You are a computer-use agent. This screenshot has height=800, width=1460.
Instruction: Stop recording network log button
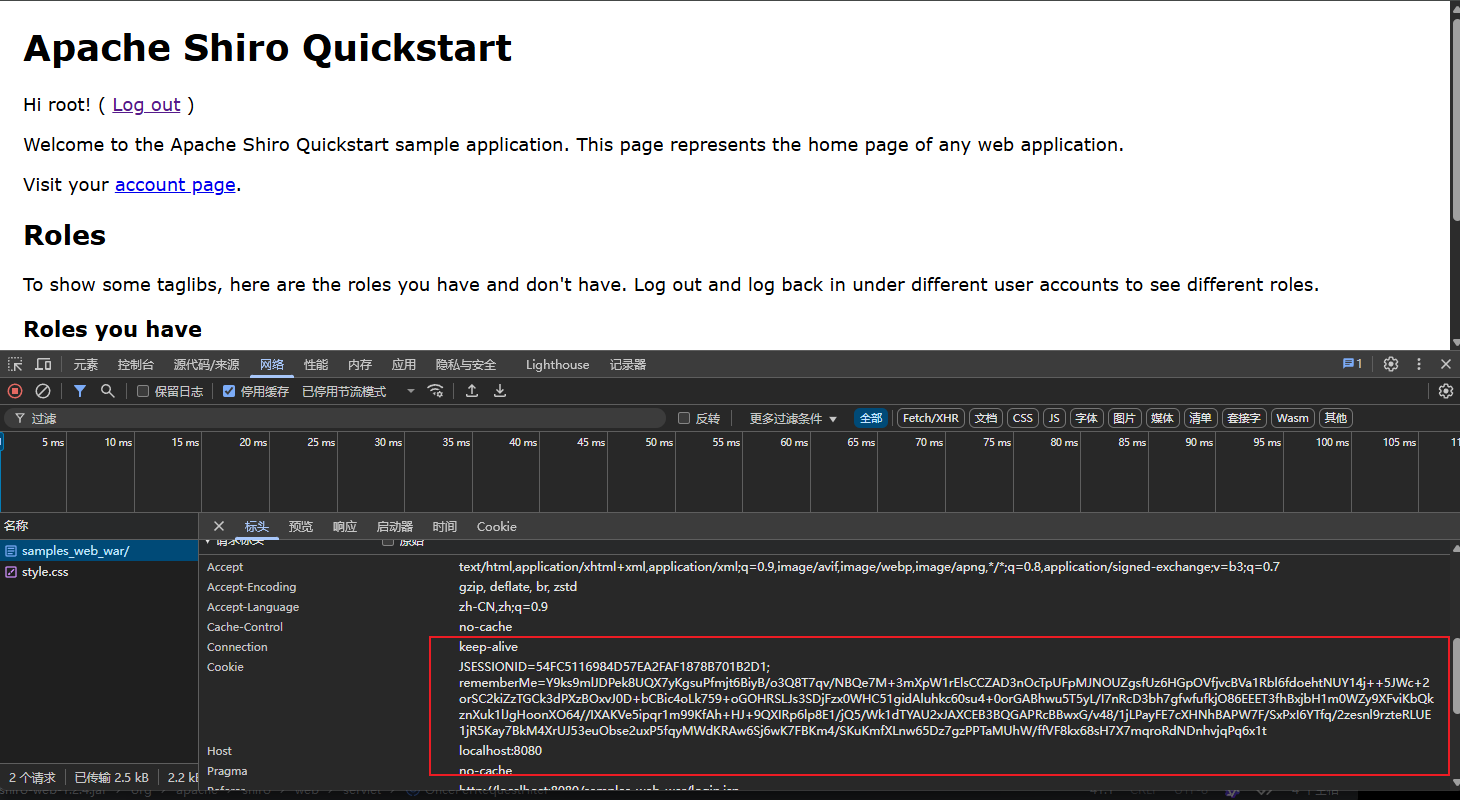(15, 391)
